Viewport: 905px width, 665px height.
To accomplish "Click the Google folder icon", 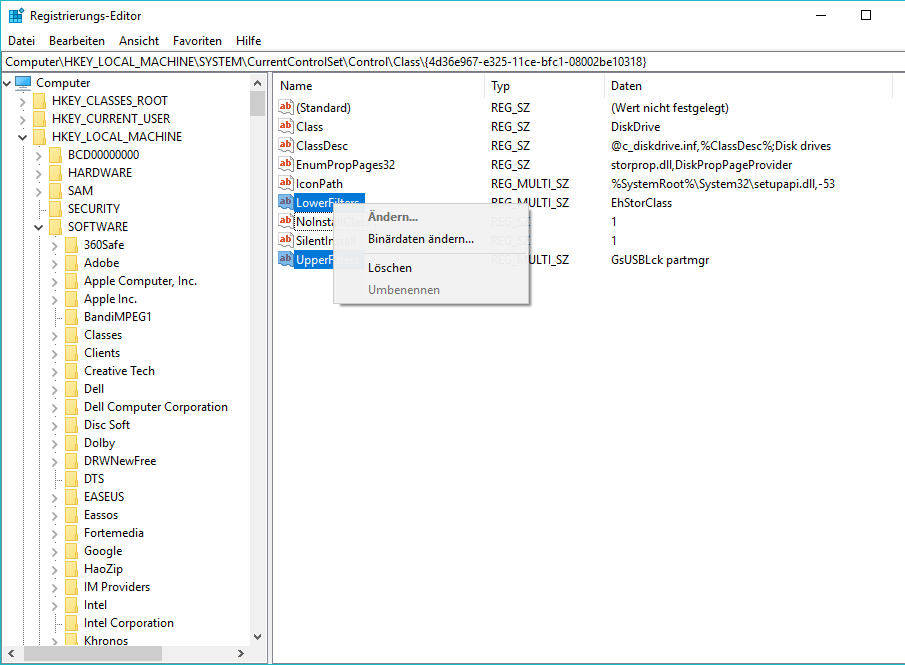I will click(x=71, y=551).
